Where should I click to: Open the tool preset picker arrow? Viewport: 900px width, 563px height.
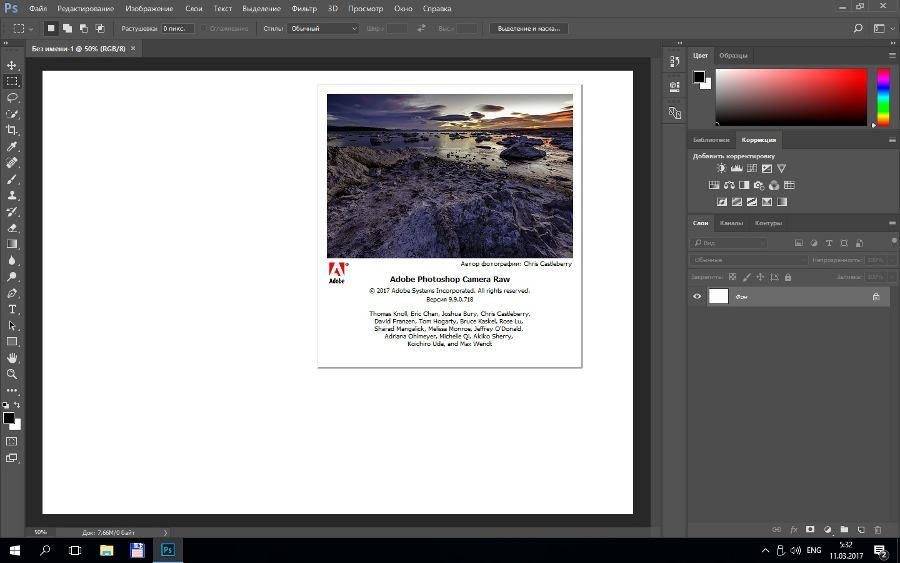31,29
